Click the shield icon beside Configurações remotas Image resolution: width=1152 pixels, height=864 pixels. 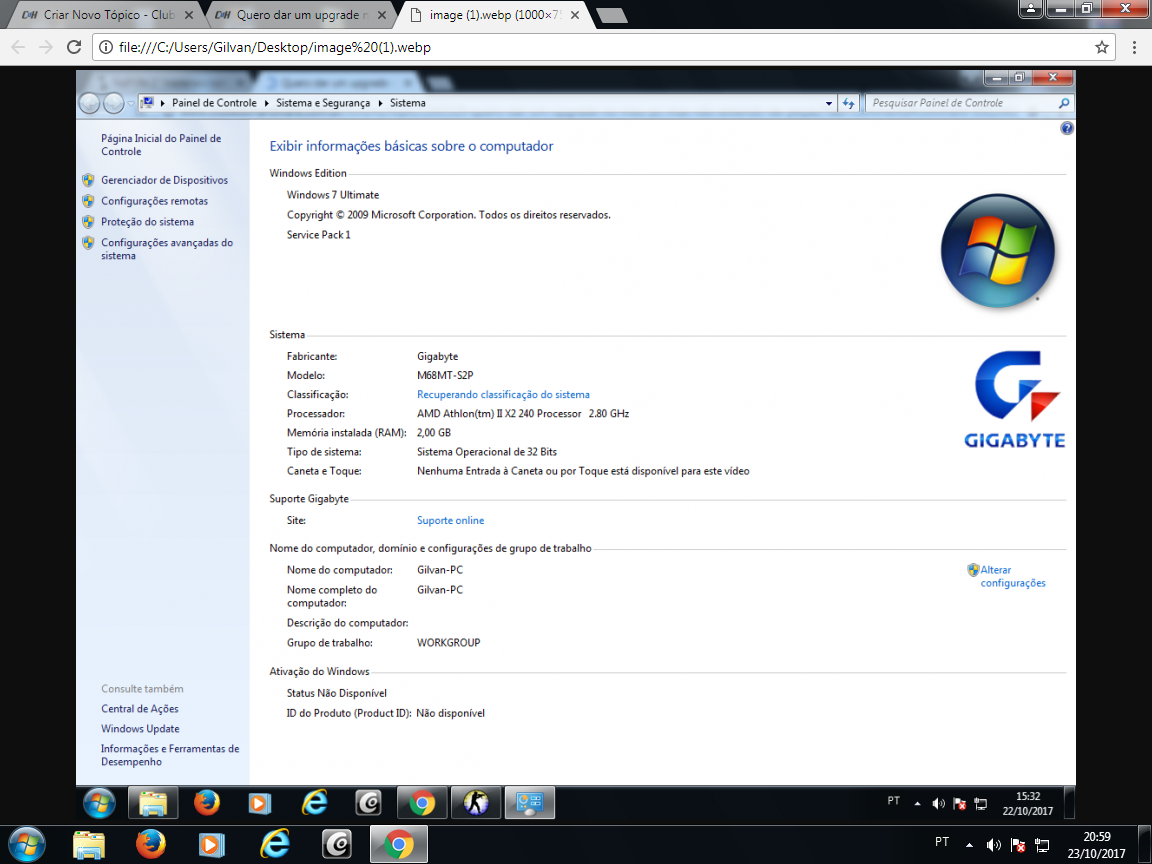pyautogui.click(x=88, y=201)
